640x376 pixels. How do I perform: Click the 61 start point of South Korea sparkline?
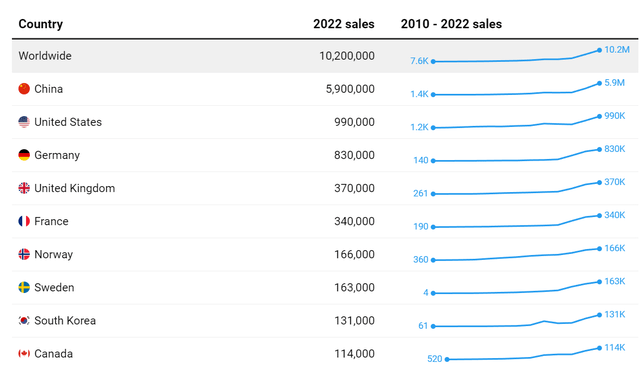click(433, 326)
